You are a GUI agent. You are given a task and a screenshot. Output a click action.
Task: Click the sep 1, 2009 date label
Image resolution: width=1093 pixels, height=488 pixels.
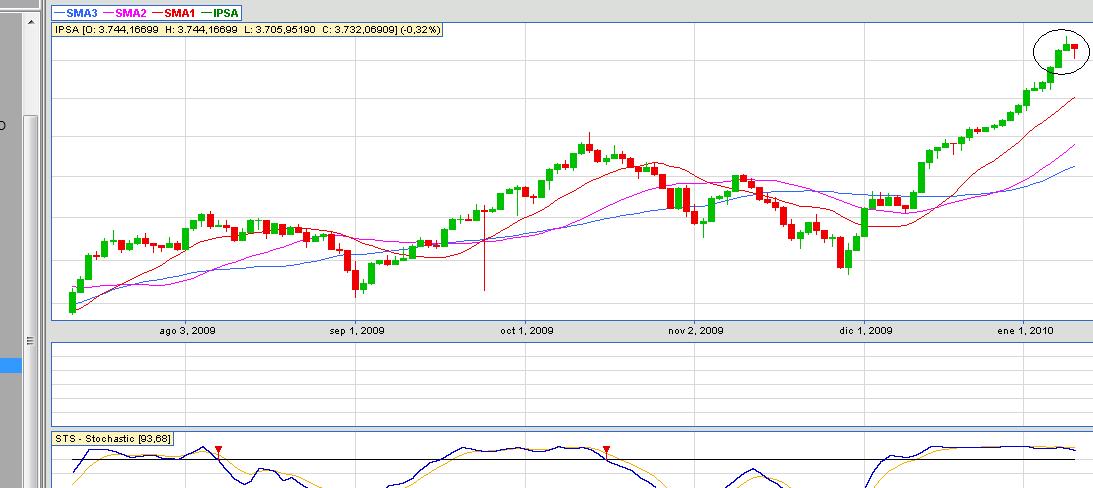tap(356, 330)
